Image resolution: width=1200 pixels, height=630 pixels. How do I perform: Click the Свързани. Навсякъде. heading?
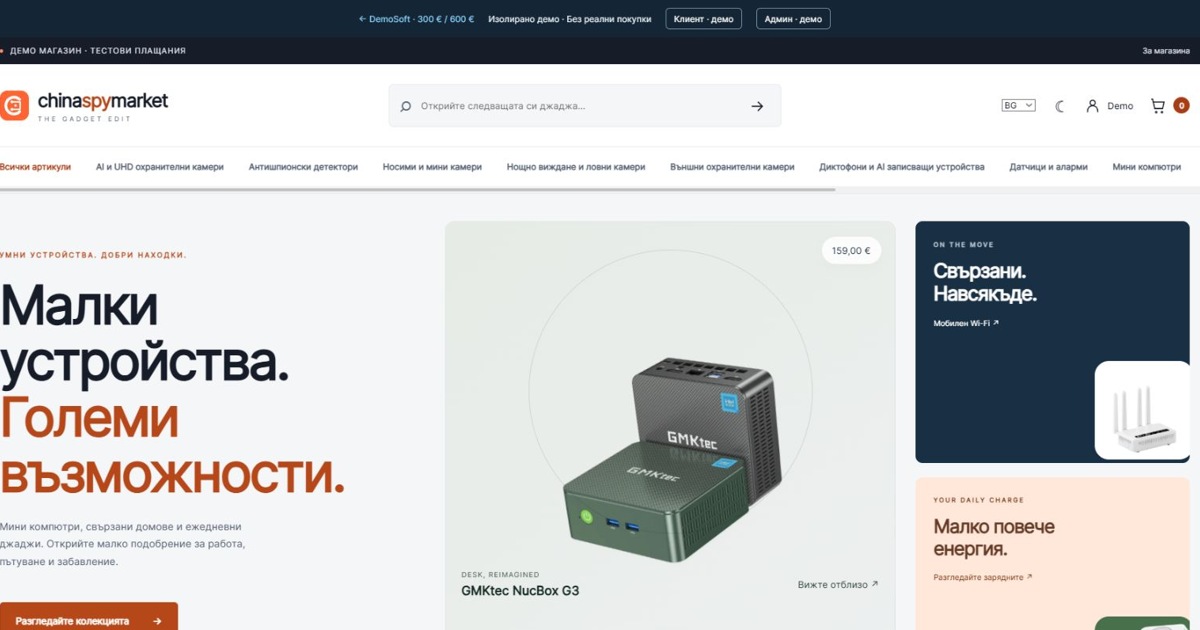[985, 282]
